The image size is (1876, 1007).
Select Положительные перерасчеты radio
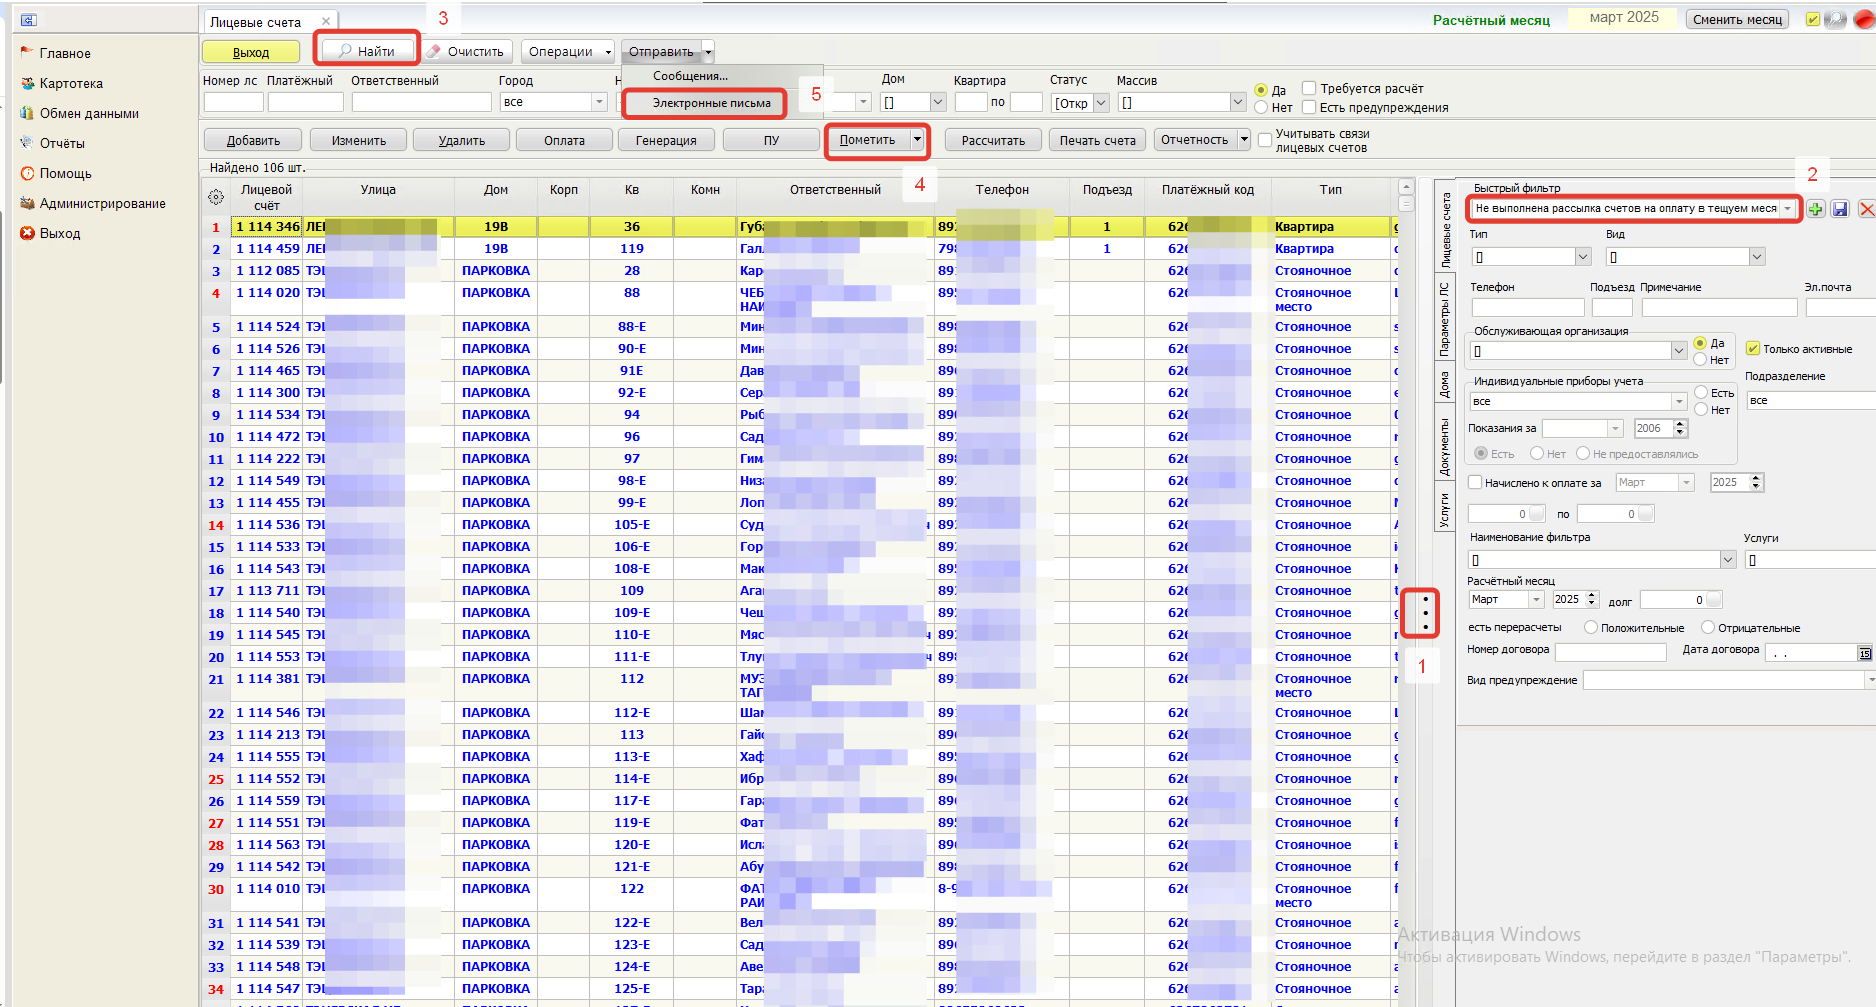point(1591,628)
